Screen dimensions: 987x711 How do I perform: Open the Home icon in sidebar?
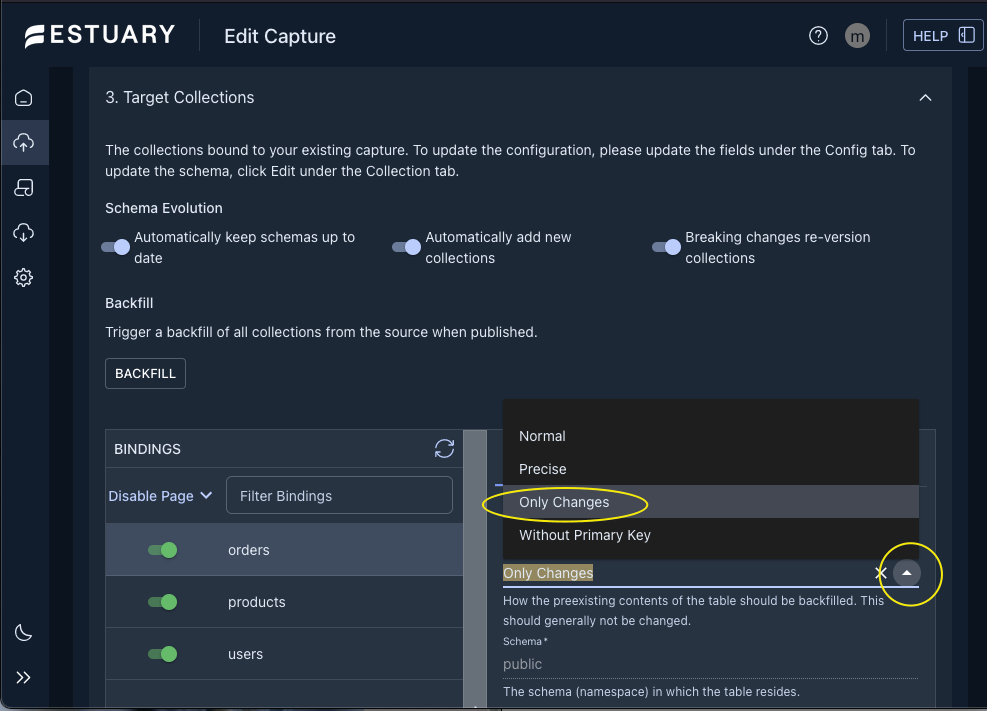coord(24,98)
